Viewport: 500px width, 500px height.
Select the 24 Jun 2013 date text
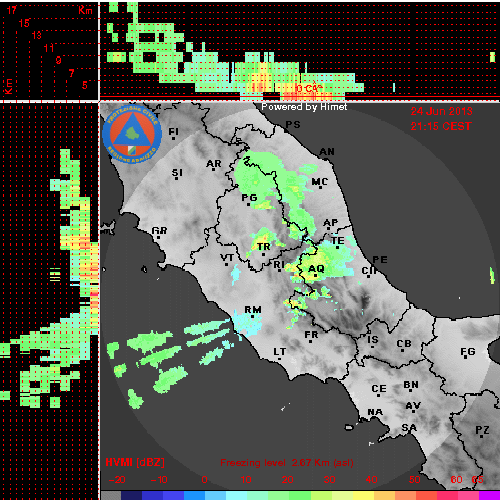coord(441,111)
